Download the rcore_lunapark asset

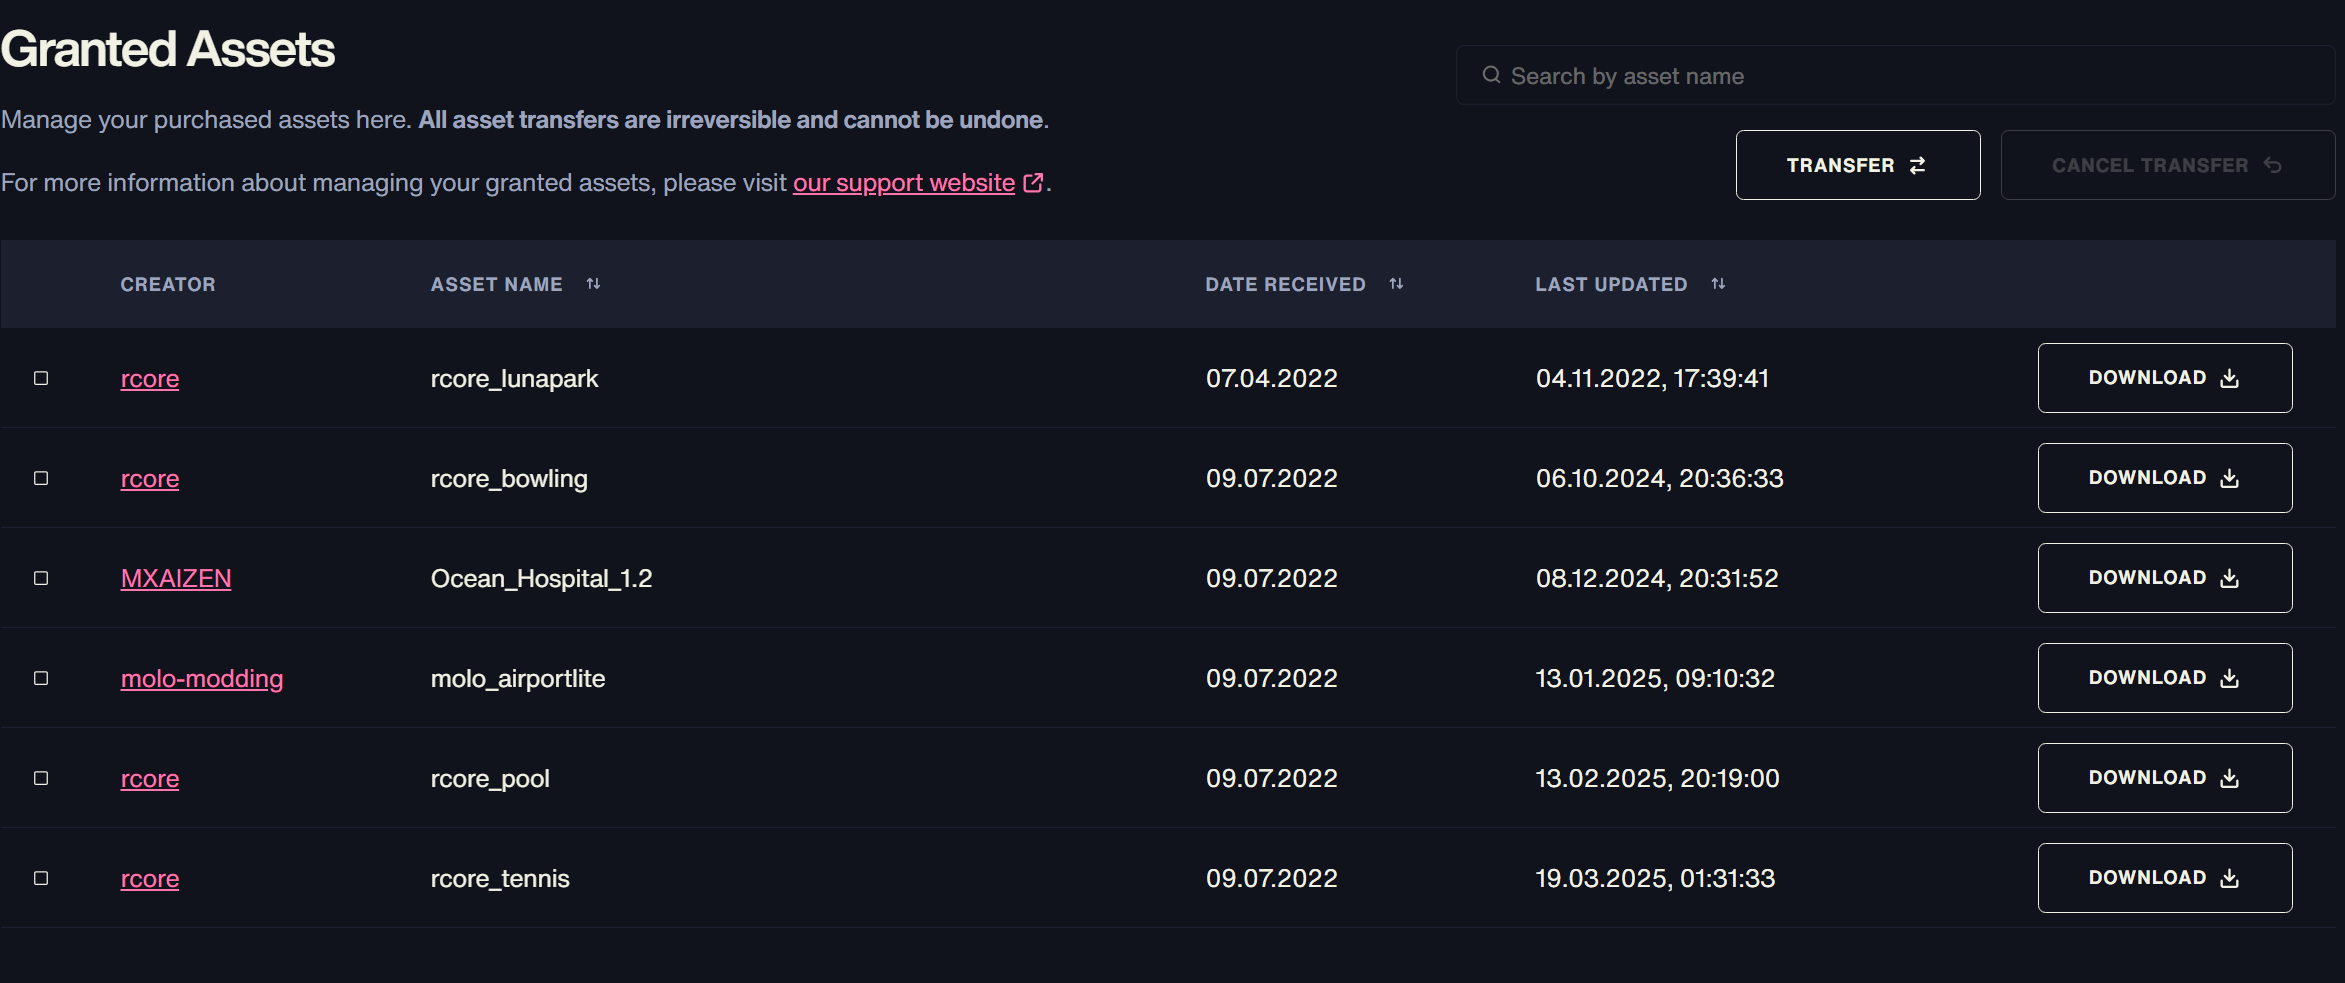tap(2165, 378)
